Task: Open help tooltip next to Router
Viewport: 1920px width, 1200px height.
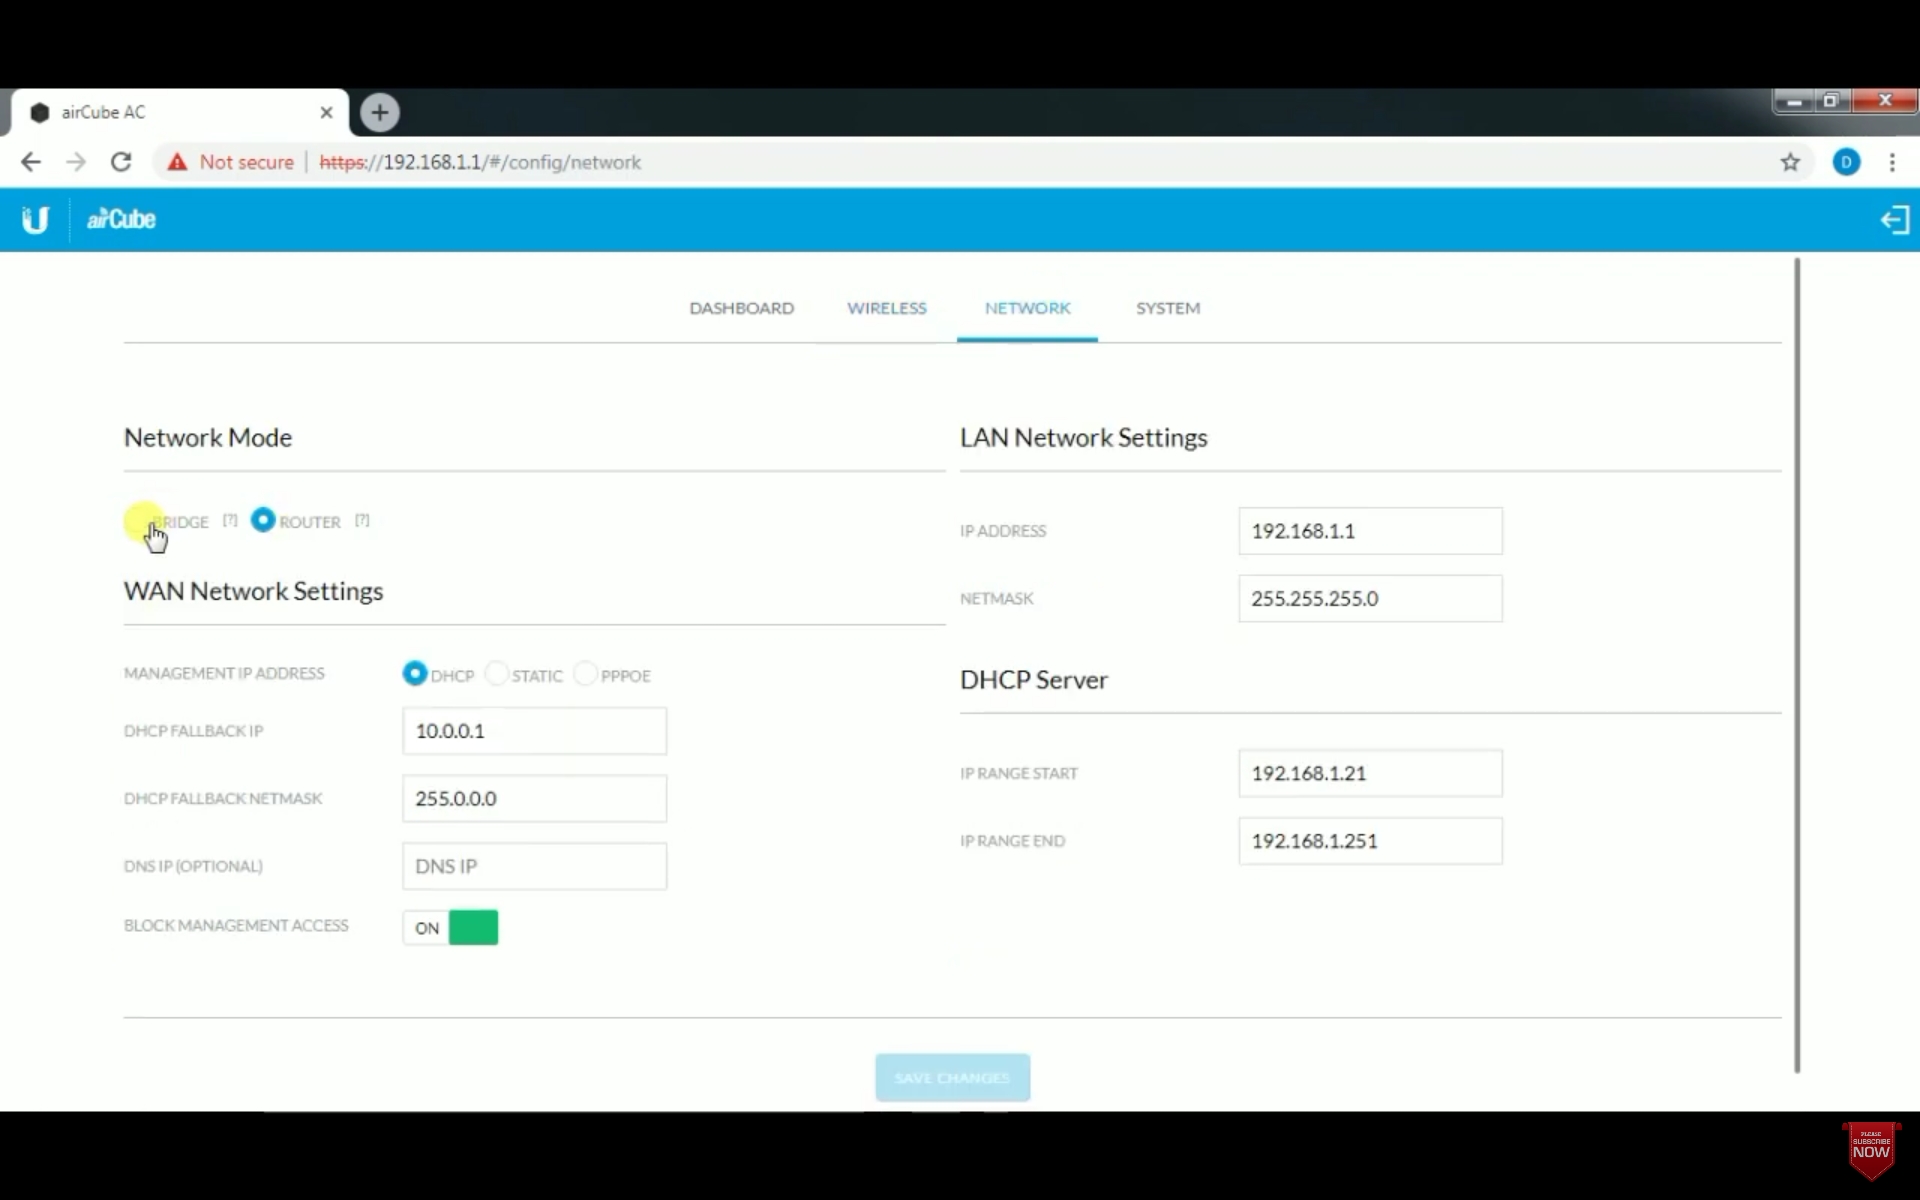Action: pos(362,520)
